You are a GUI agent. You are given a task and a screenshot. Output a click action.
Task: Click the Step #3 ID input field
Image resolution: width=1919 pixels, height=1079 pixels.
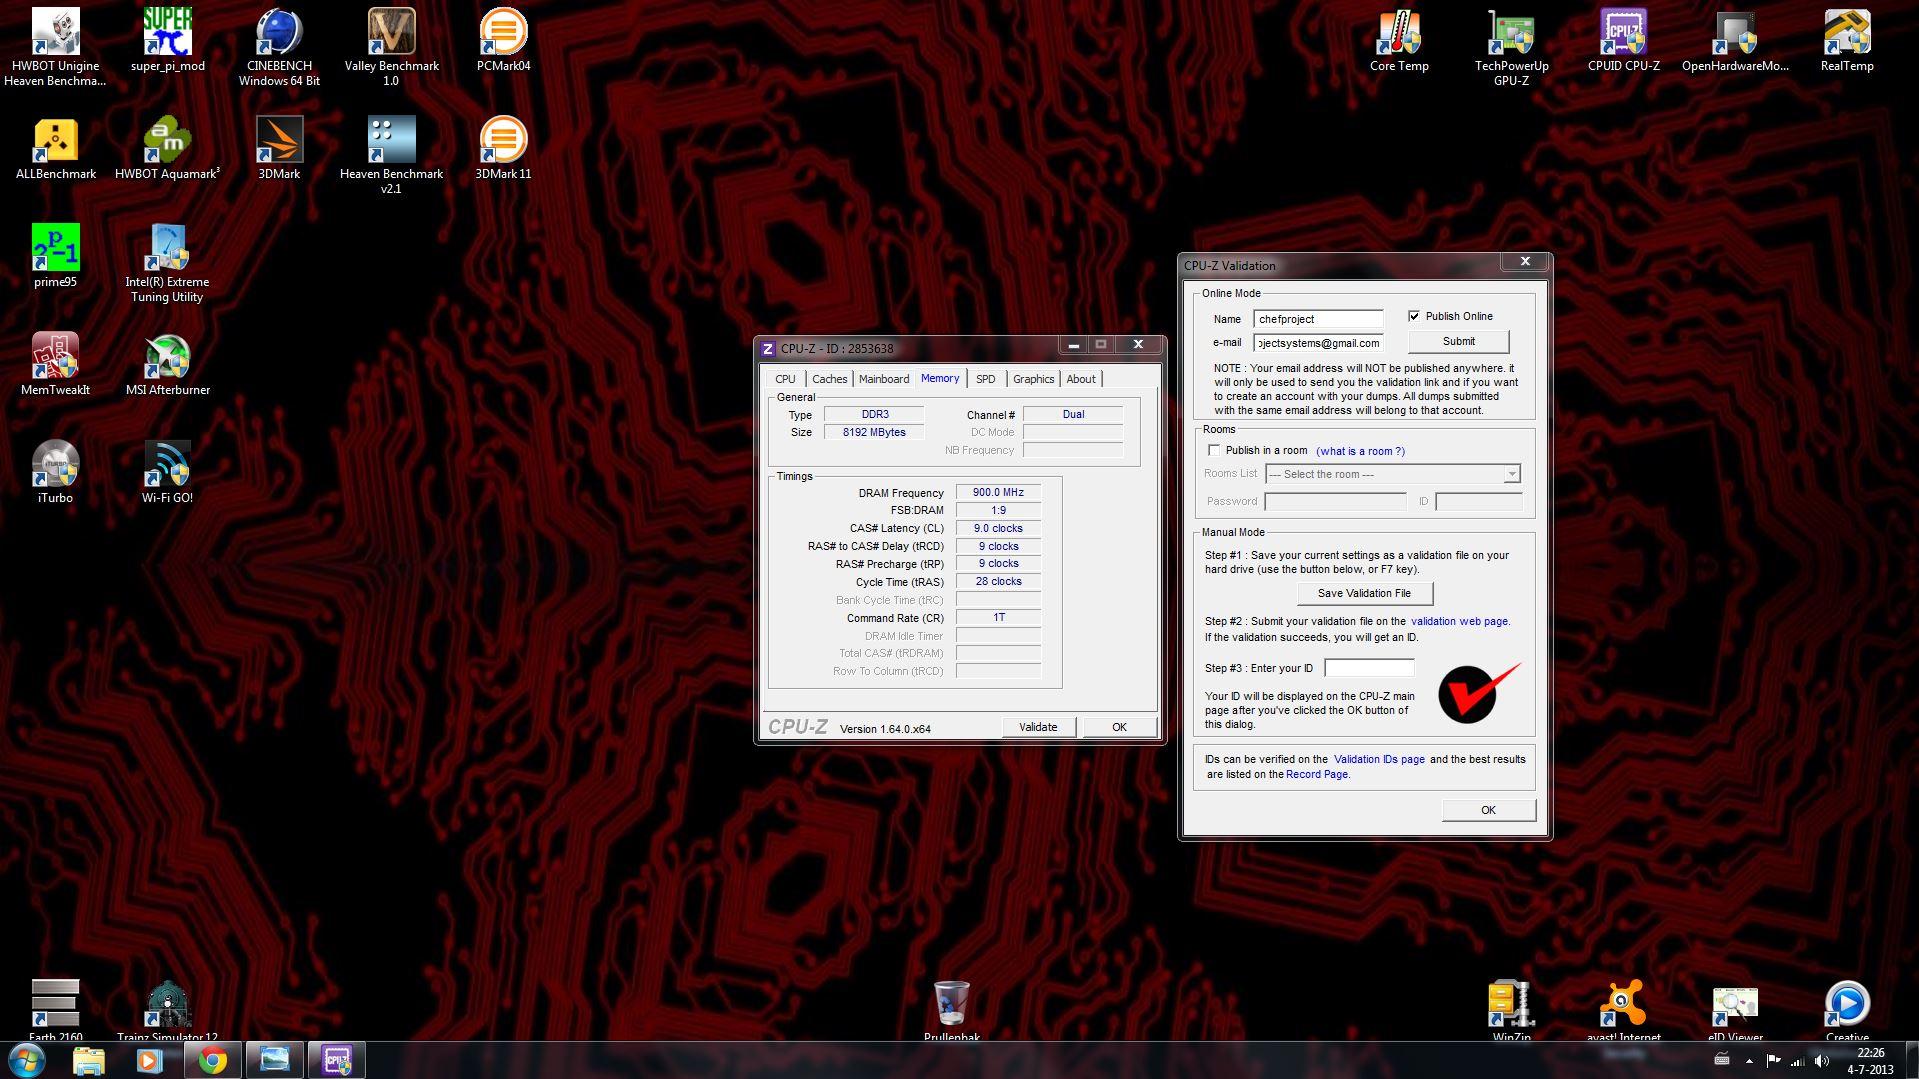tap(1369, 667)
